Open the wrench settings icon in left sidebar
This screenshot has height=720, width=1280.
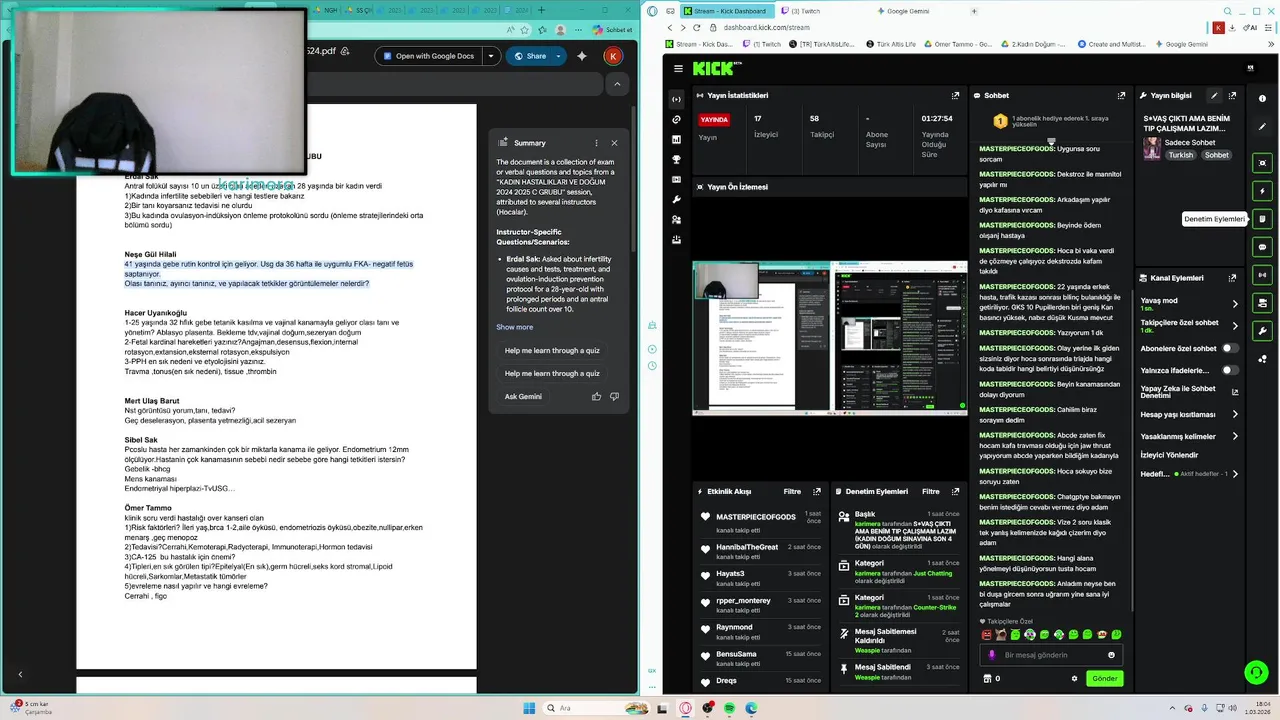pos(677,199)
